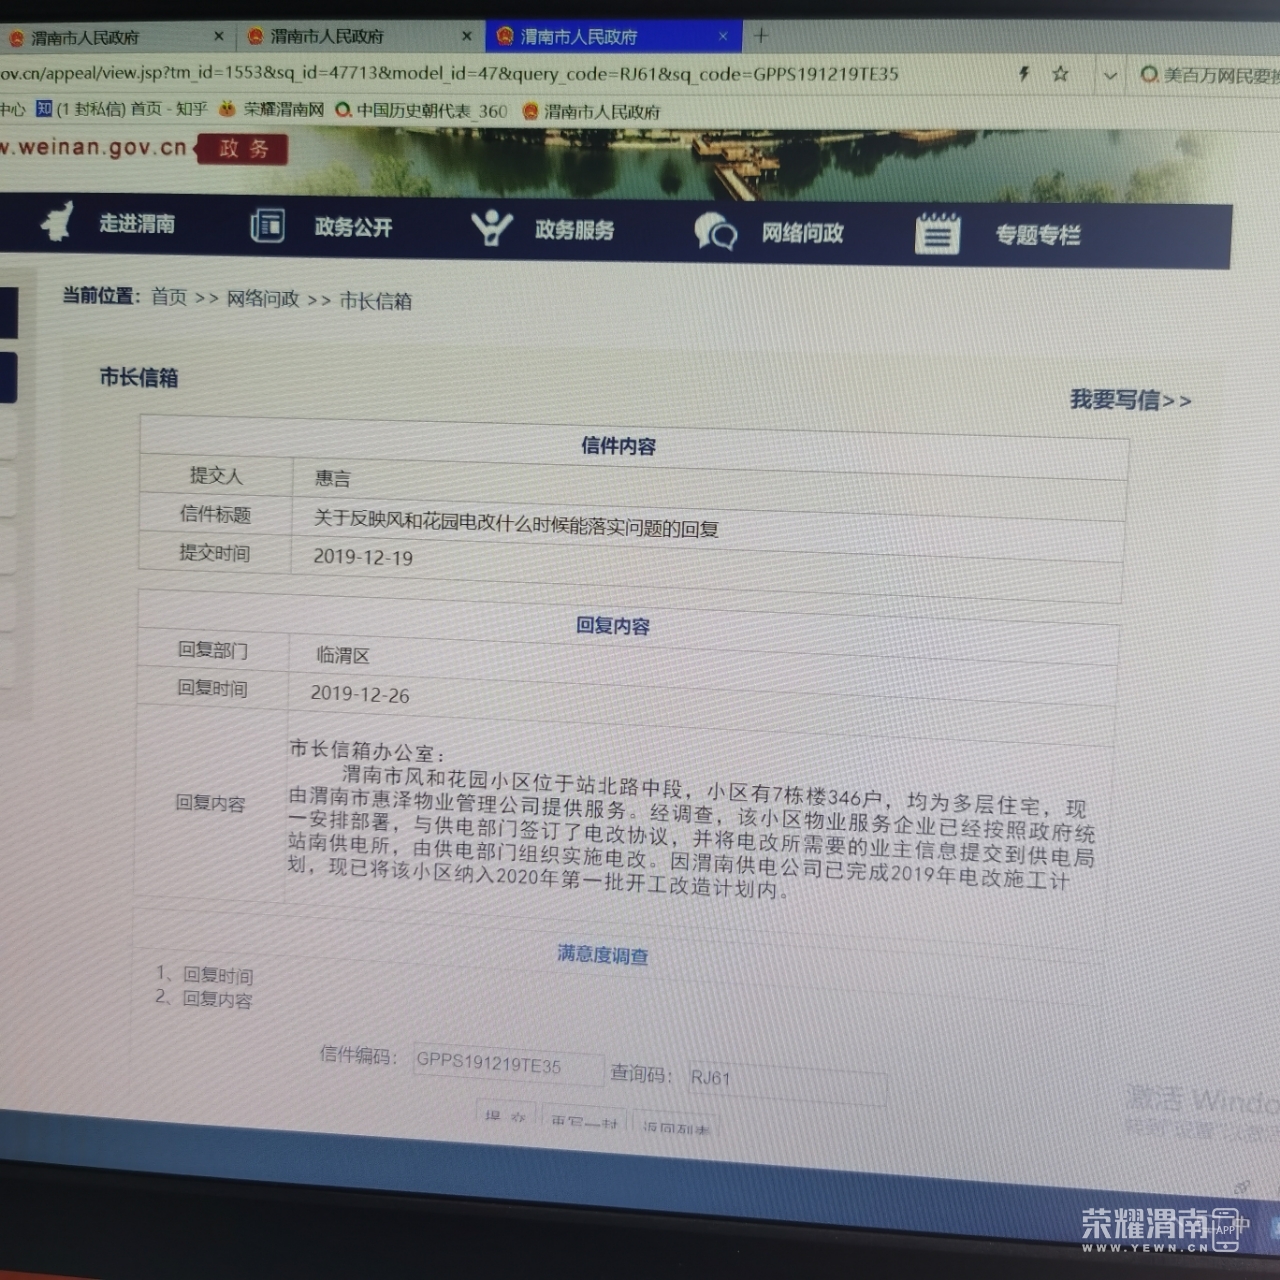The width and height of the screenshot is (1280, 1280).
Task: Click the document icon beside 政务公开
Action: pos(267,225)
